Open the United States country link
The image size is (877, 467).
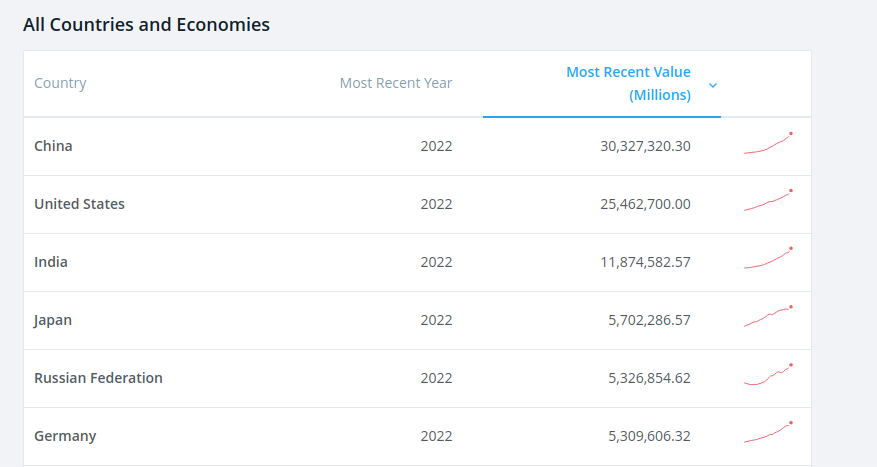click(x=79, y=204)
